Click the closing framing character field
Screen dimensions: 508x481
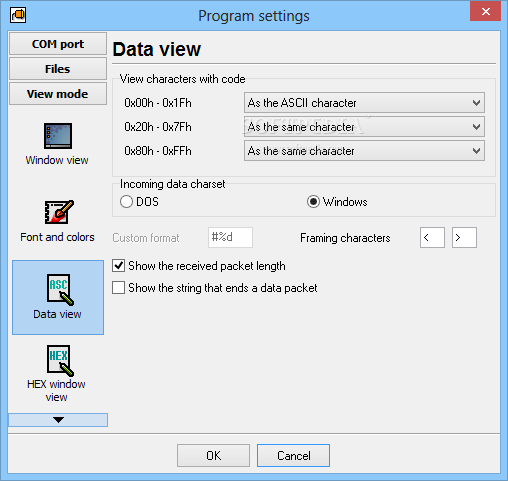(x=464, y=237)
